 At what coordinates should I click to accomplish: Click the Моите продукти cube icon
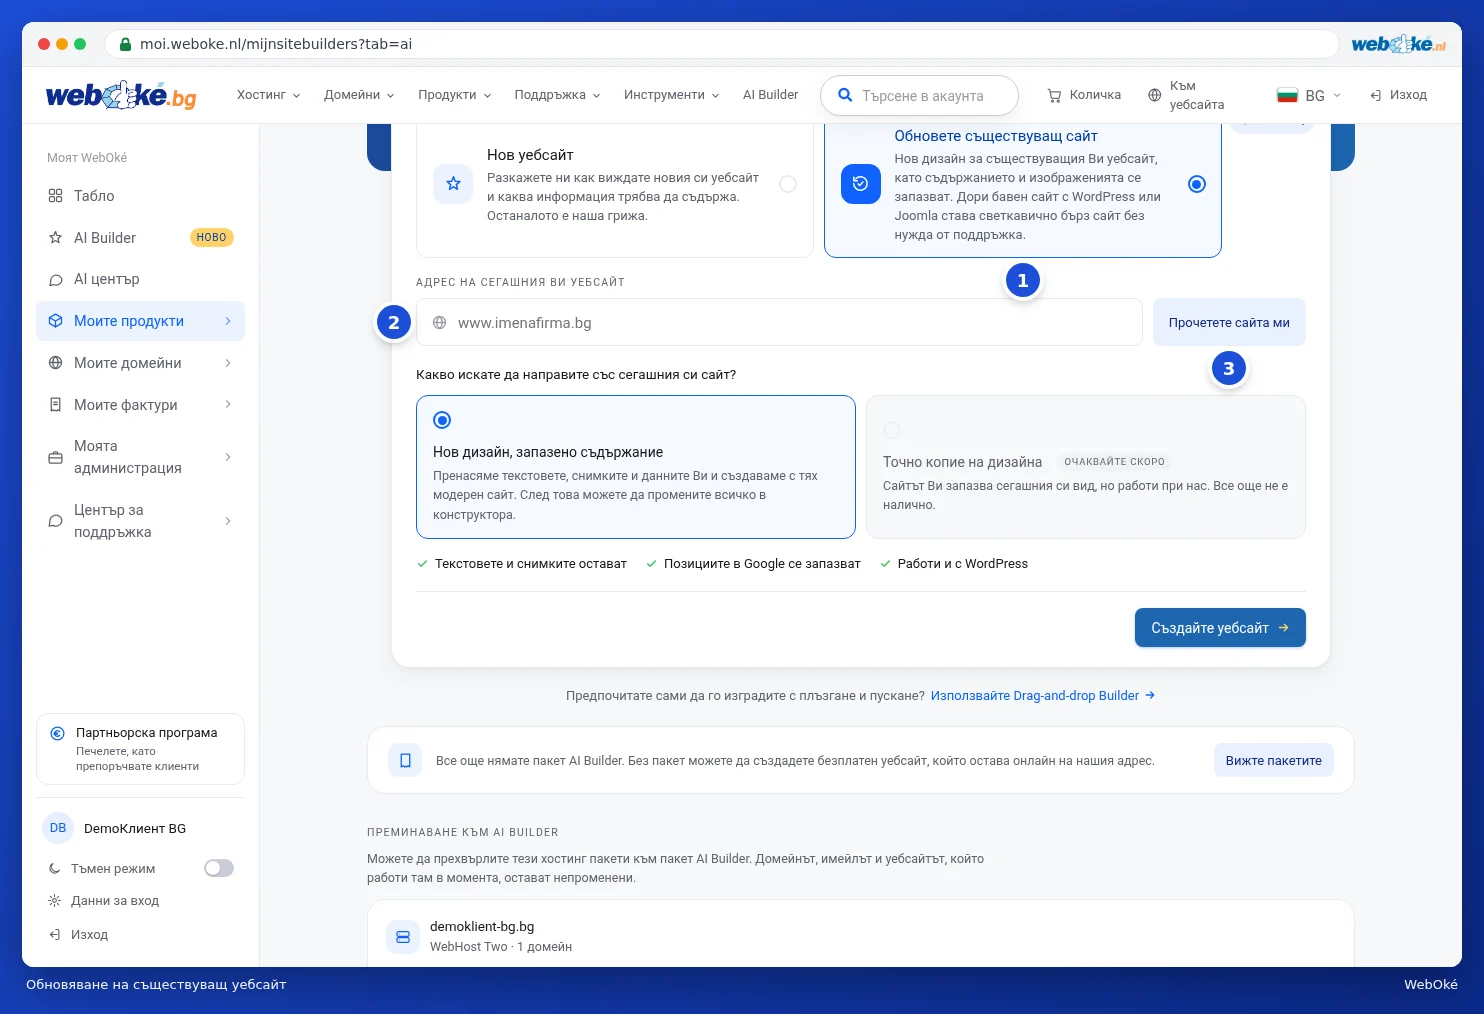55,321
